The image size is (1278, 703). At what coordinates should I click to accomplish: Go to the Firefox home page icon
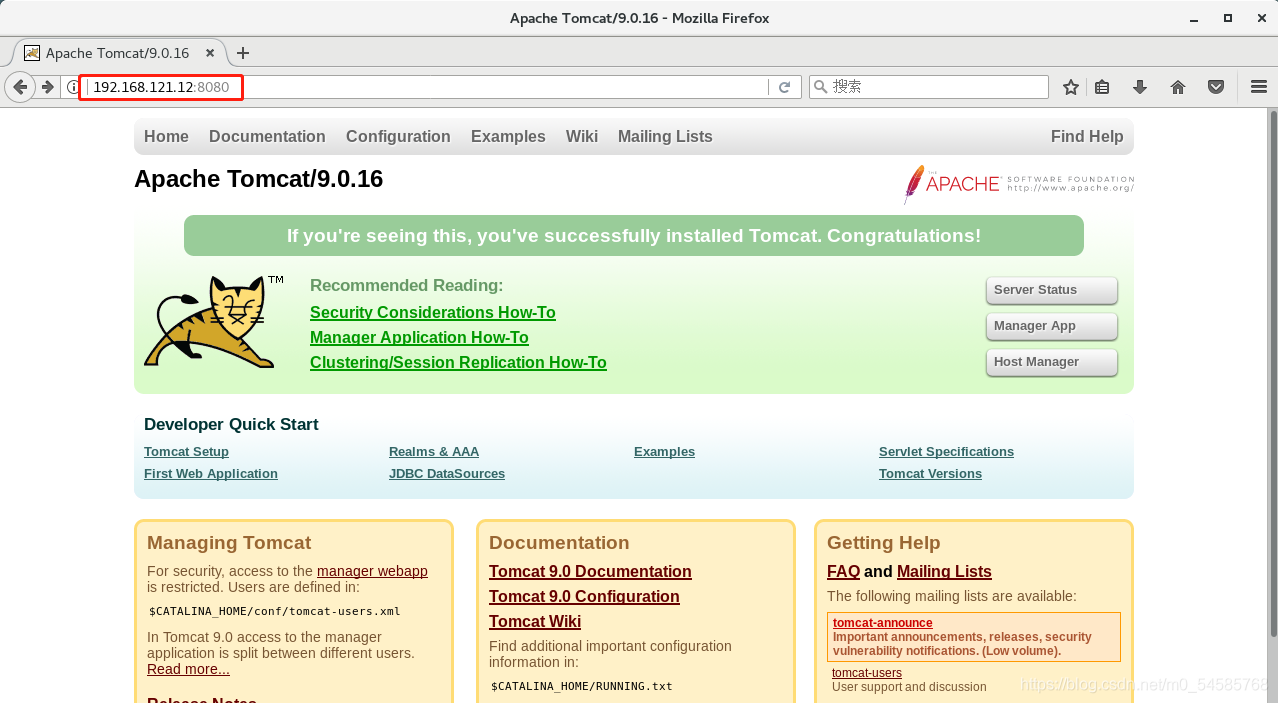[x=1178, y=87]
